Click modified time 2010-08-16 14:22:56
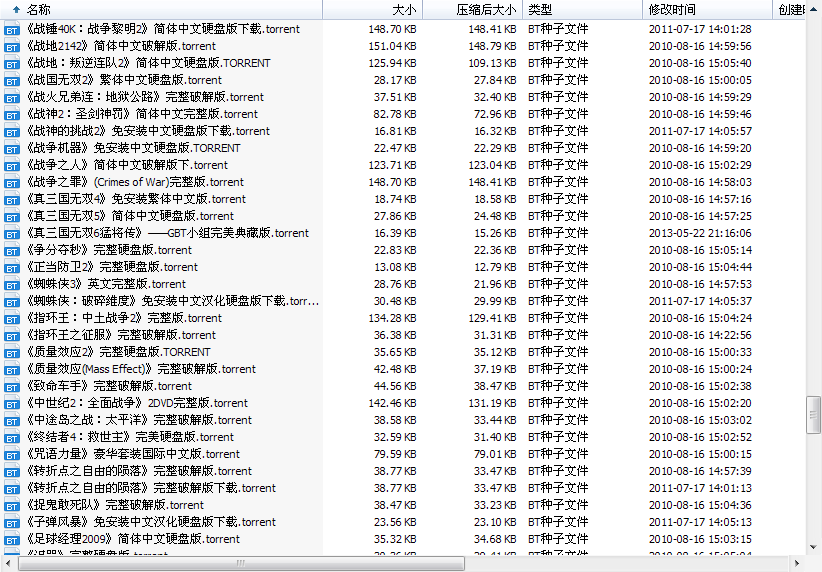This screenshot has height=572, width=822. coord(700,335)
